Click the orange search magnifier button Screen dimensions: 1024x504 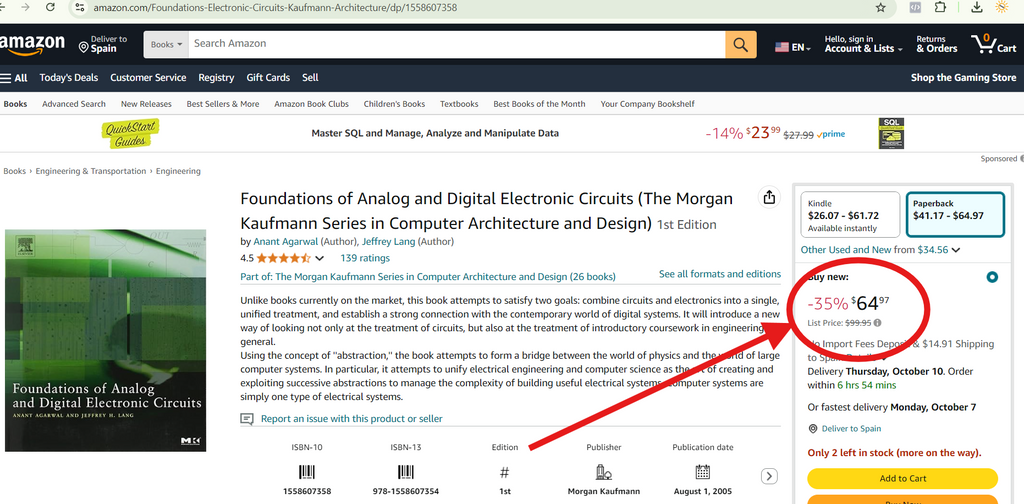[x=740, y=44]
